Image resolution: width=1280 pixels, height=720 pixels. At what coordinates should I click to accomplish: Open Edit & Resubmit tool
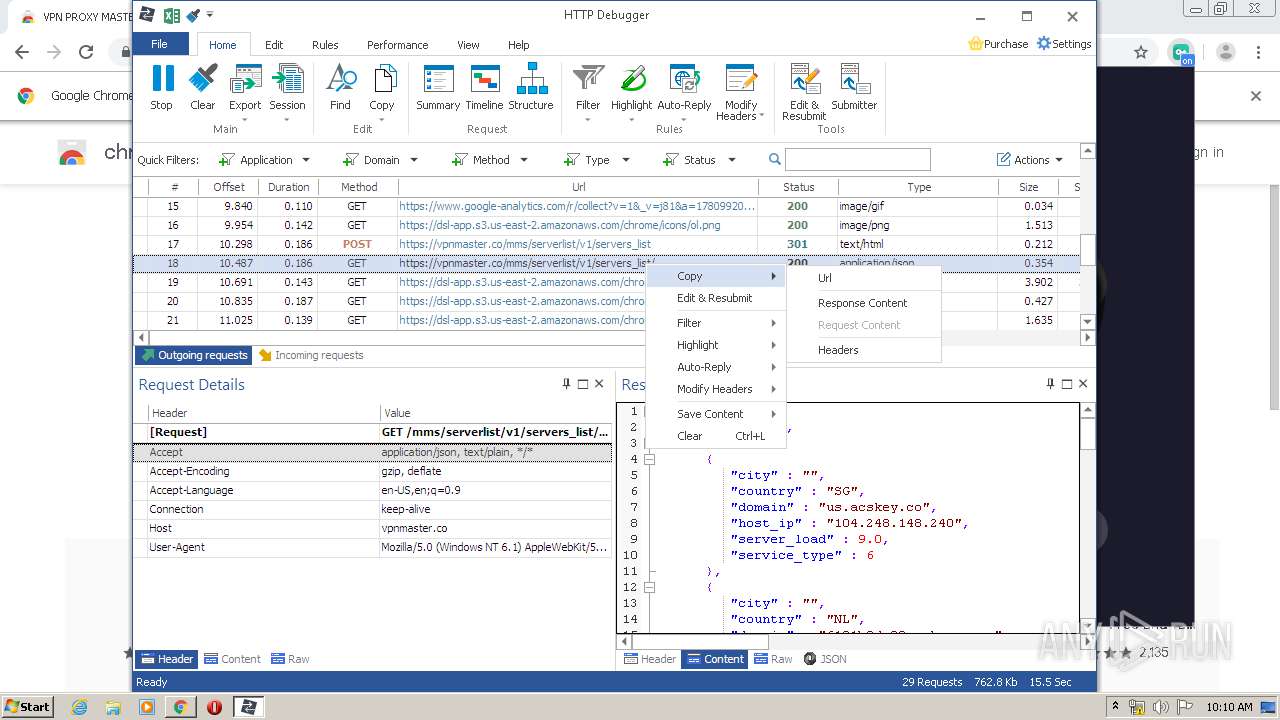[804, 92]
